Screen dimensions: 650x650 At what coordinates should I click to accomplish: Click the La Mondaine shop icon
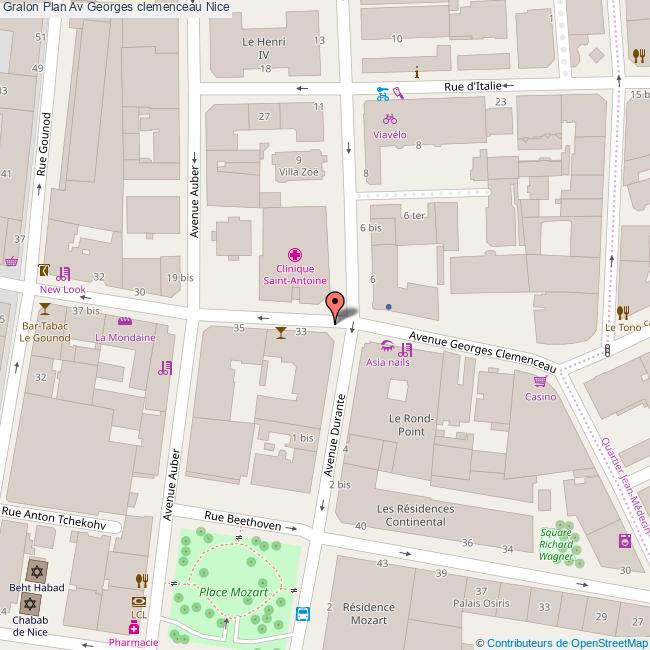125,321
